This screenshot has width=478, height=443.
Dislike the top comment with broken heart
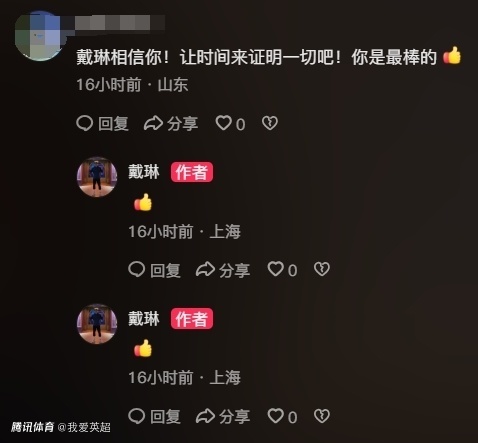pyautogui.click(x=270, y=123)
